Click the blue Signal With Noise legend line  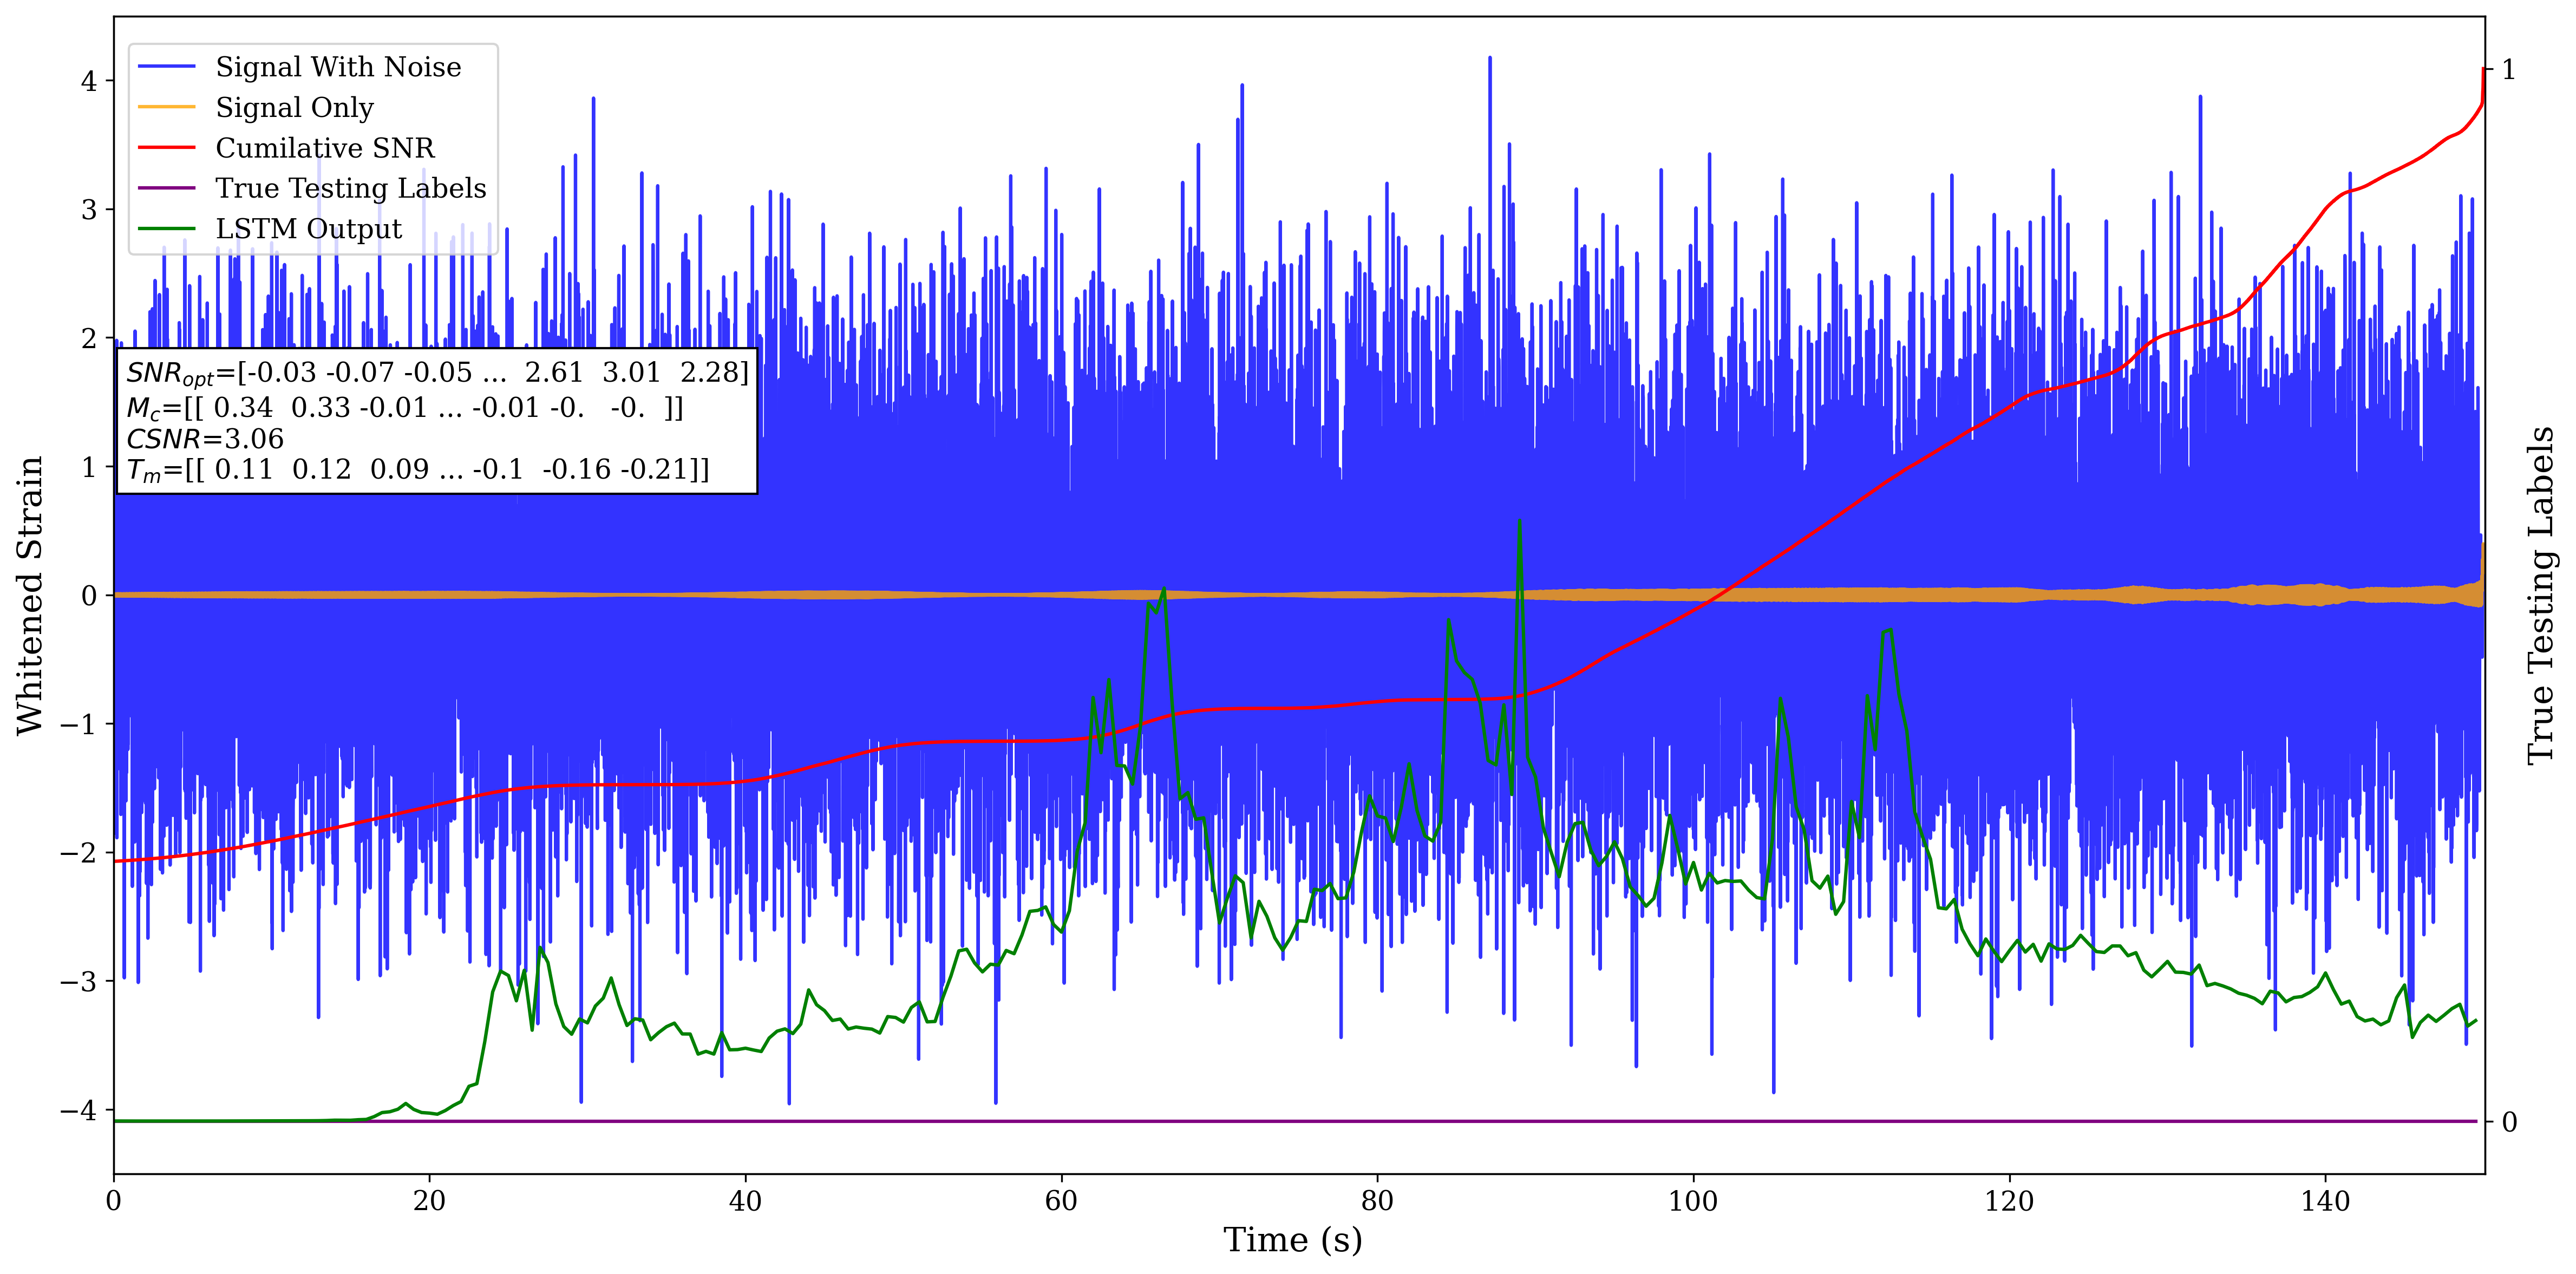click(166, 67)
